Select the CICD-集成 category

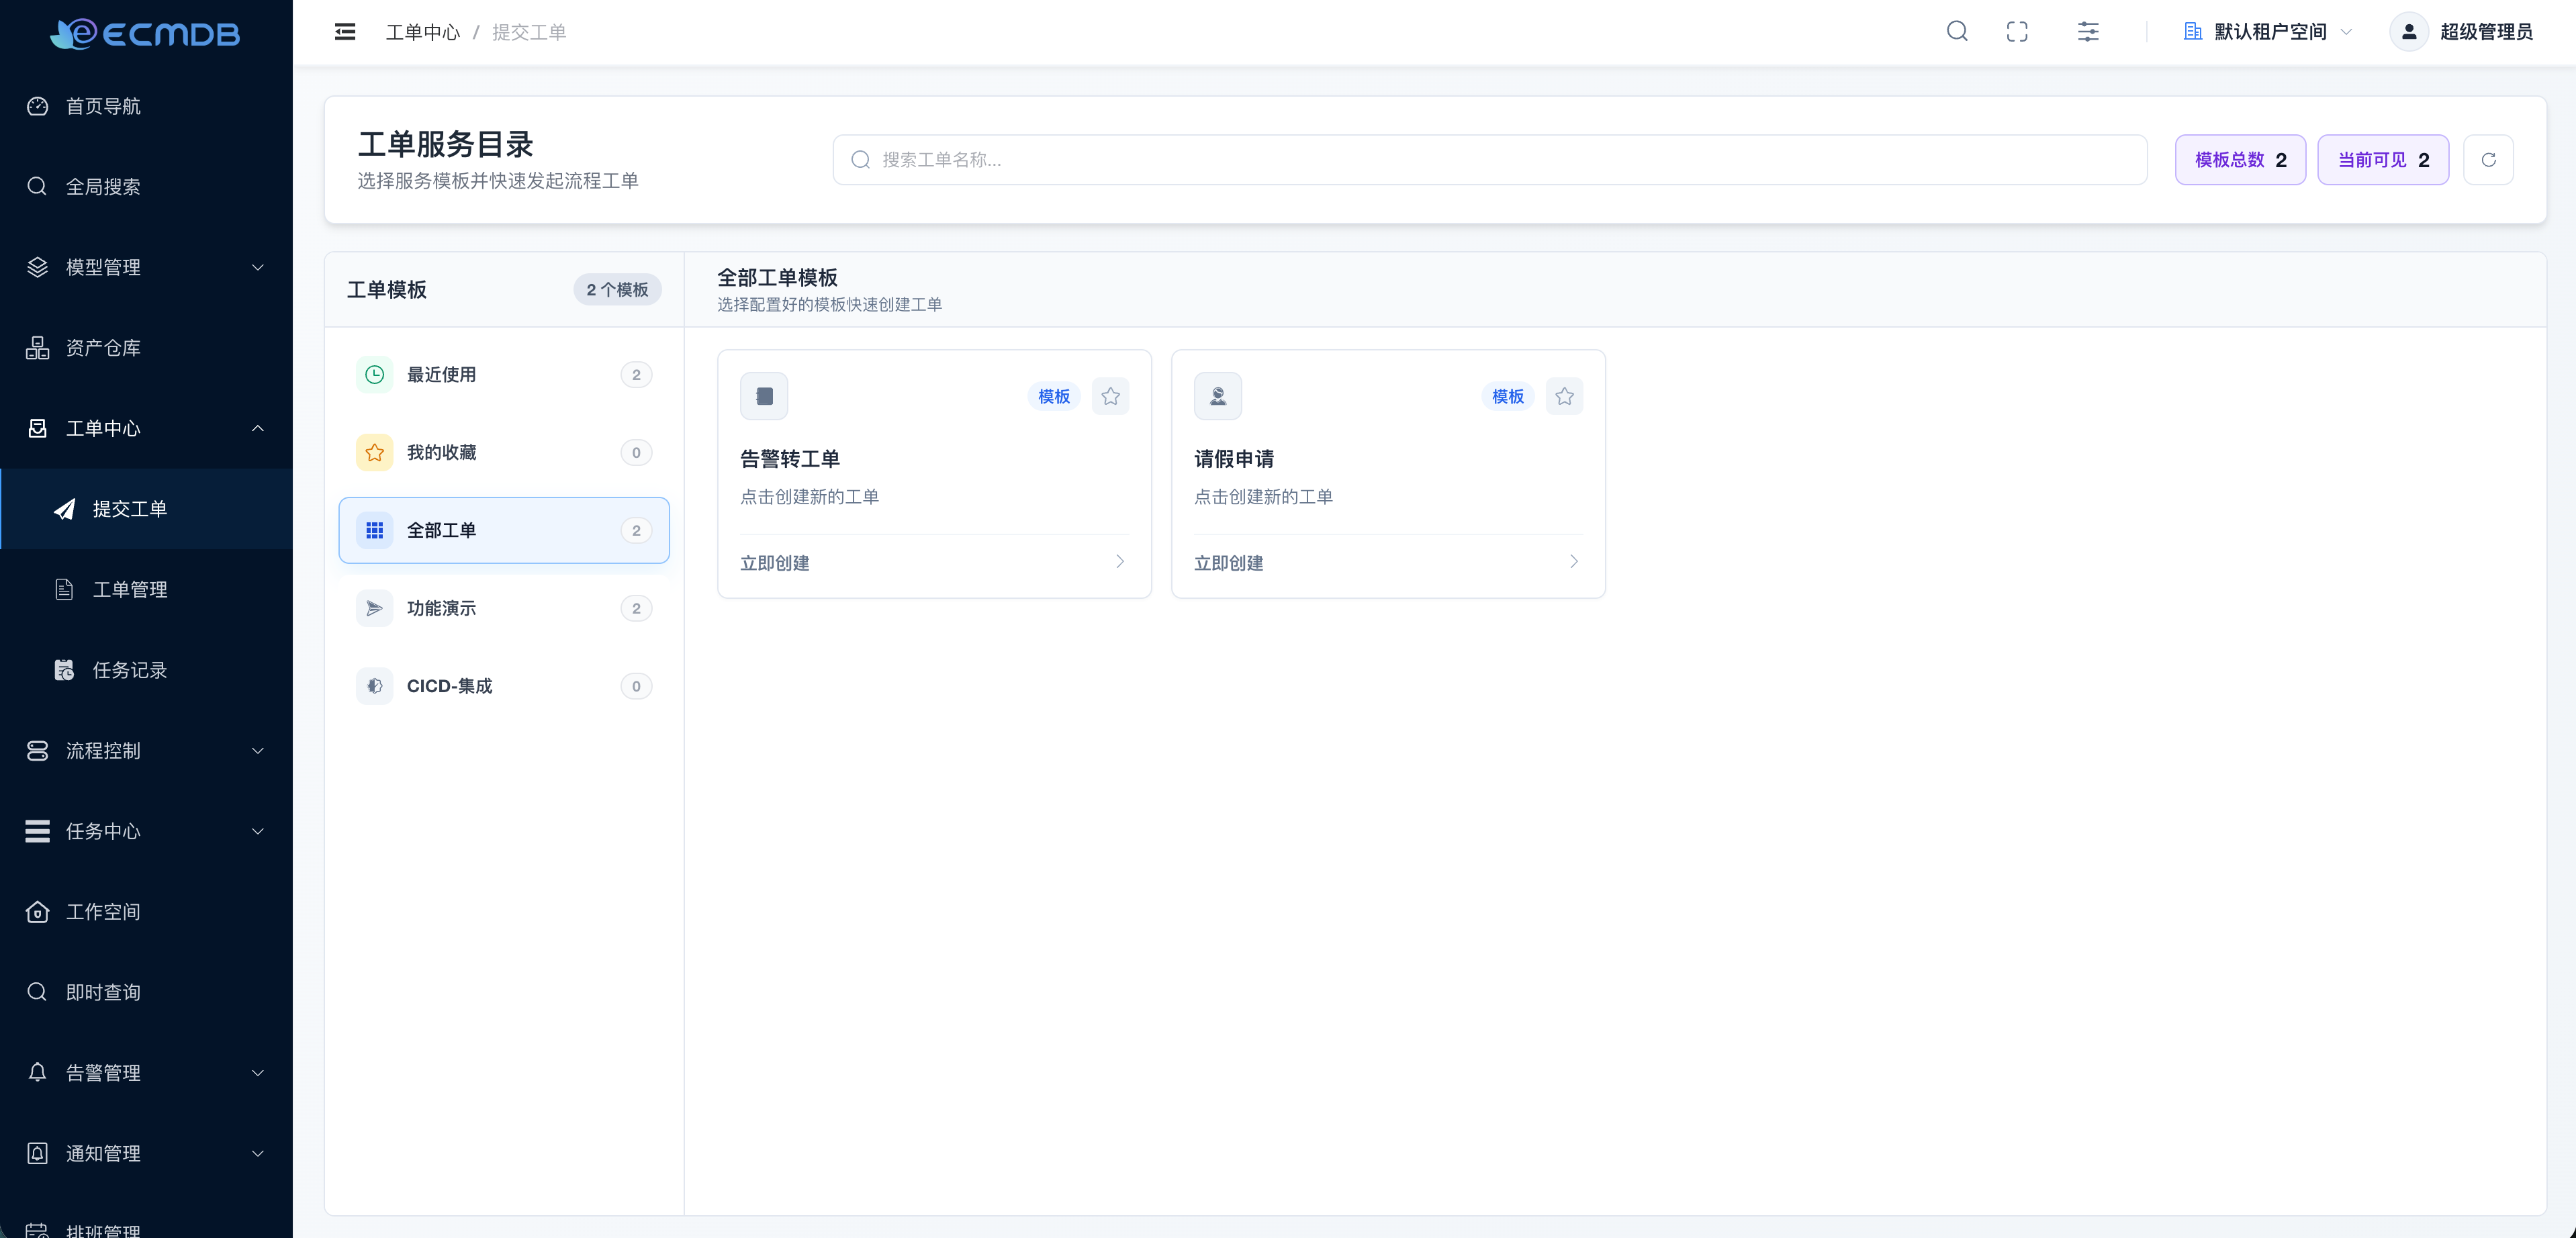pos(504,686)
